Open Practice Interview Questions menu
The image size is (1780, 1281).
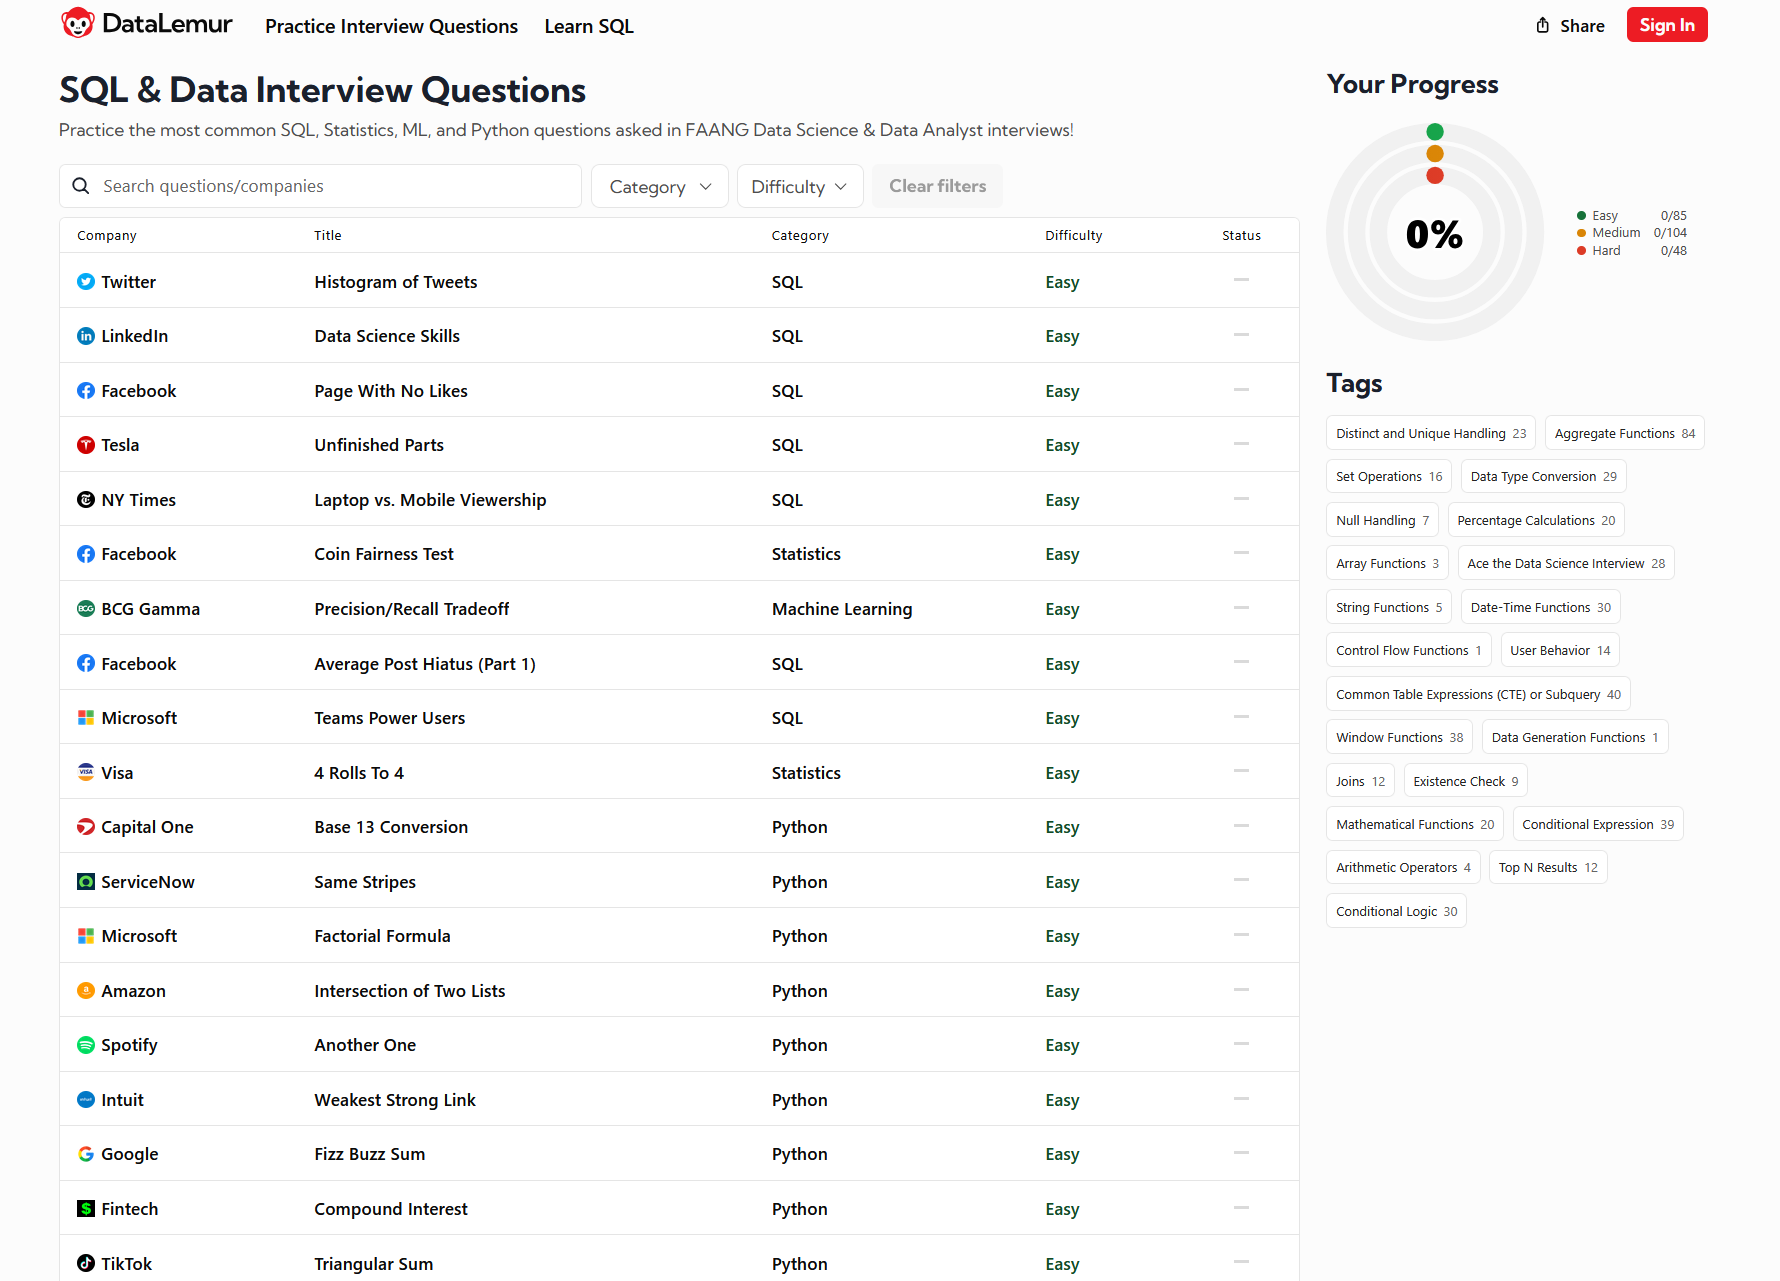[x=391, y=26]
